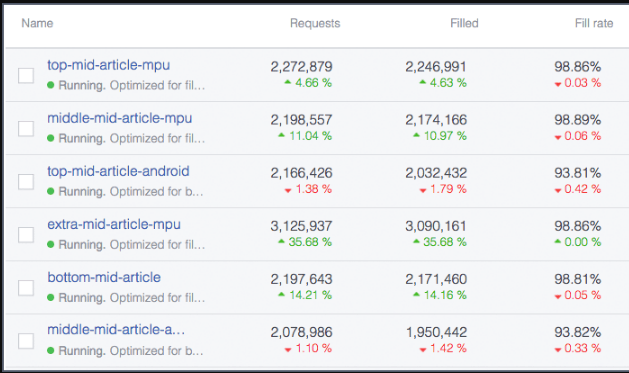
Task: Click the green running status dot for top-mid-article-mpu
Action: 51,85
